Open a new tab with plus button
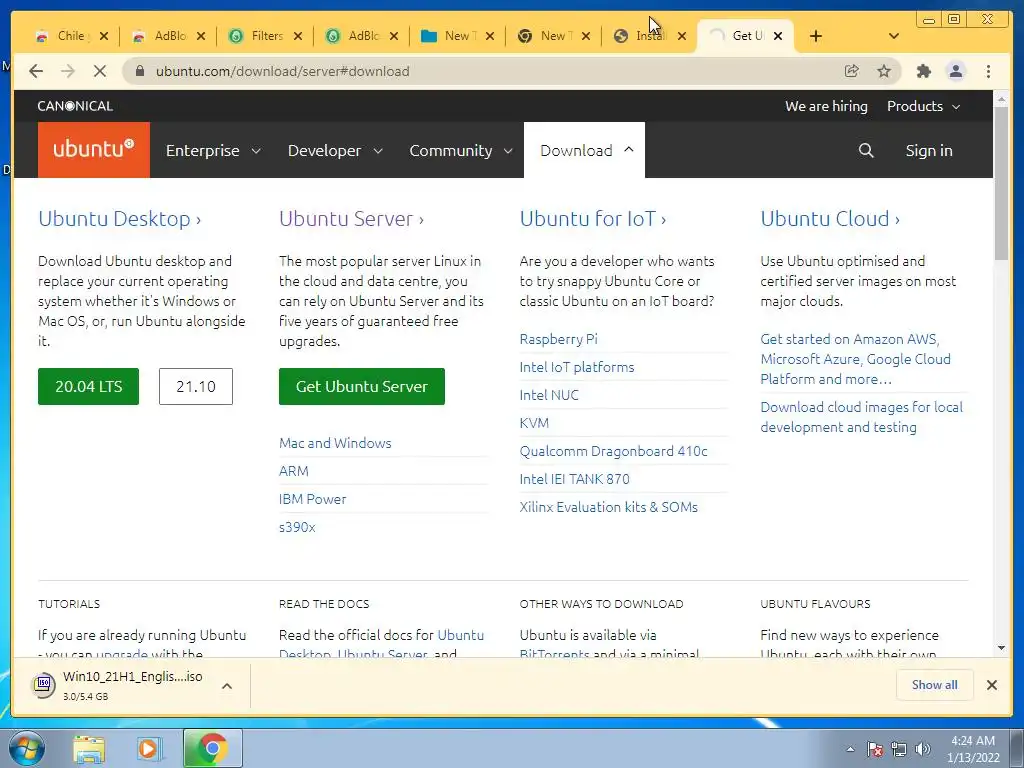This screenshot has width=1024, height=768. tap(816, 36)
